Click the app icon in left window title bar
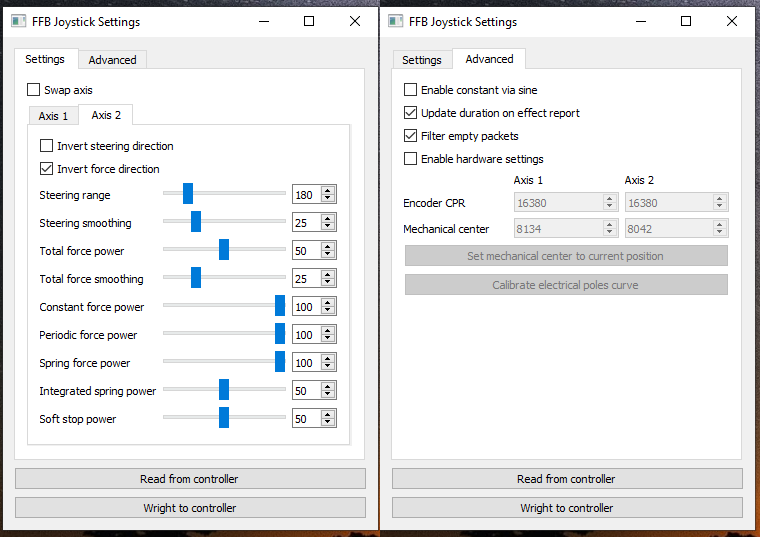 [18, 21]
